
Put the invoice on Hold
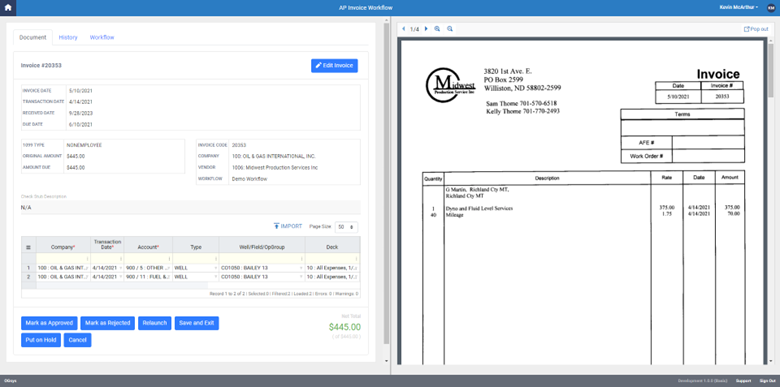click(41, 340)
